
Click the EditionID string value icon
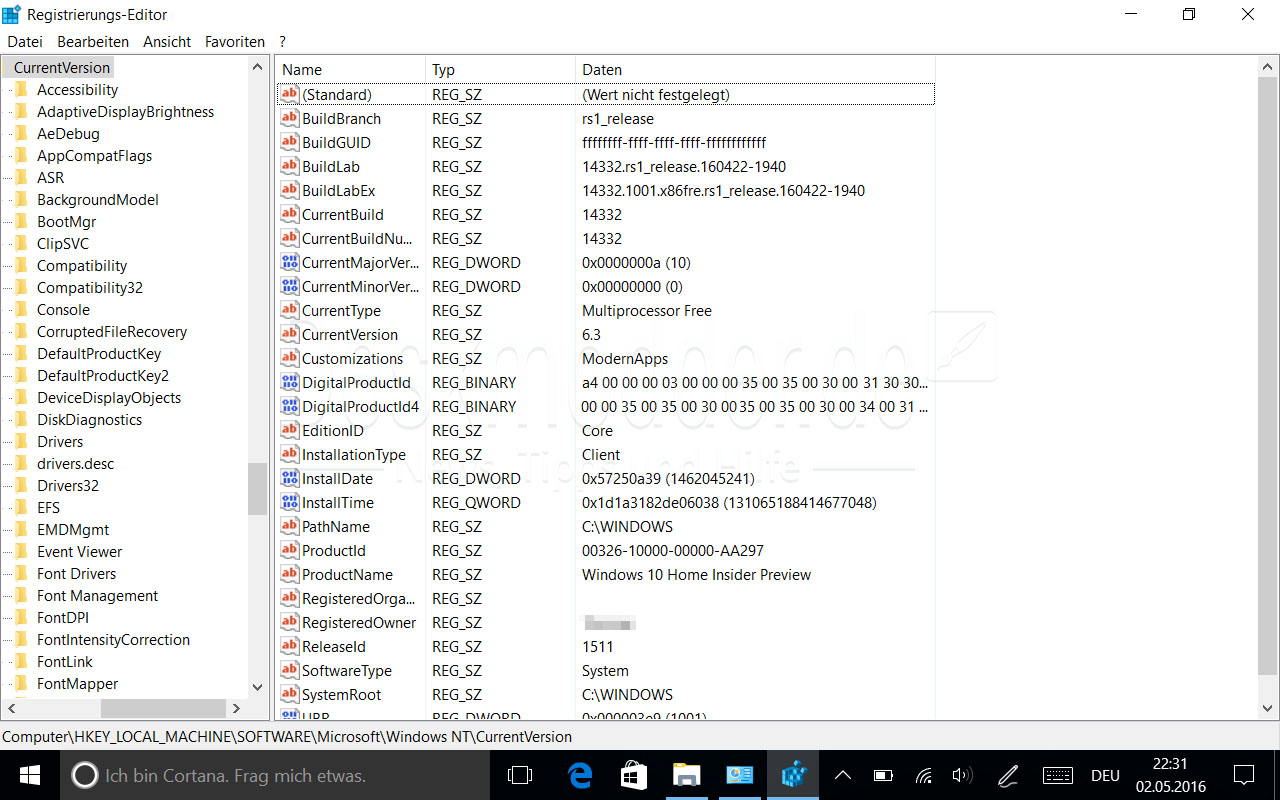tap(290, 430)
